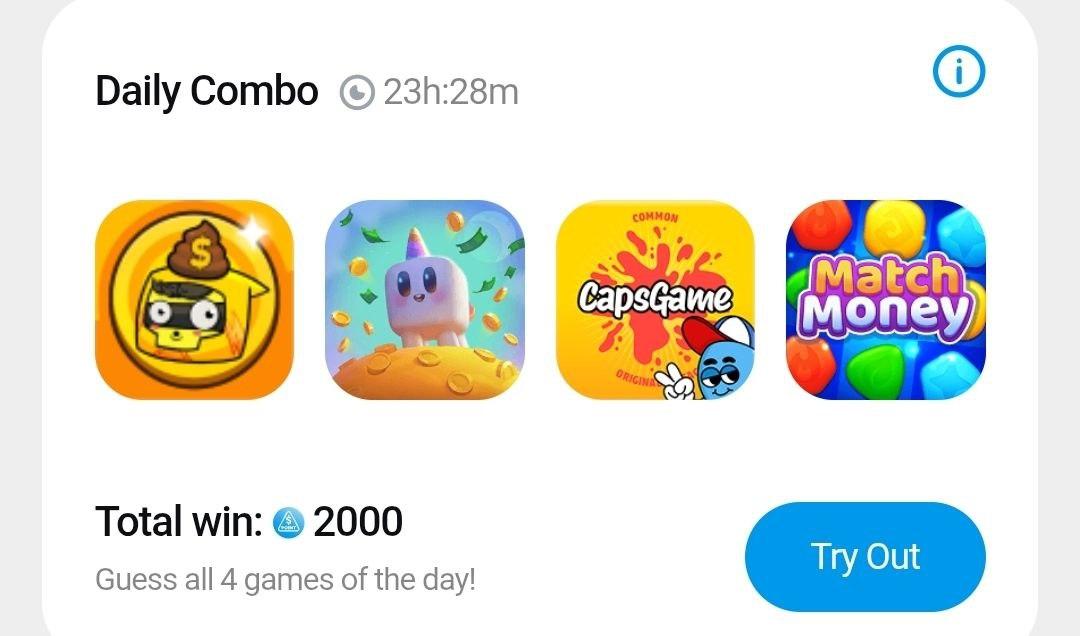Image resolution: width=1080 pixels, height=636 pixels.
Task: Click the Daily Combo heading
Action: tap(207, 92)
